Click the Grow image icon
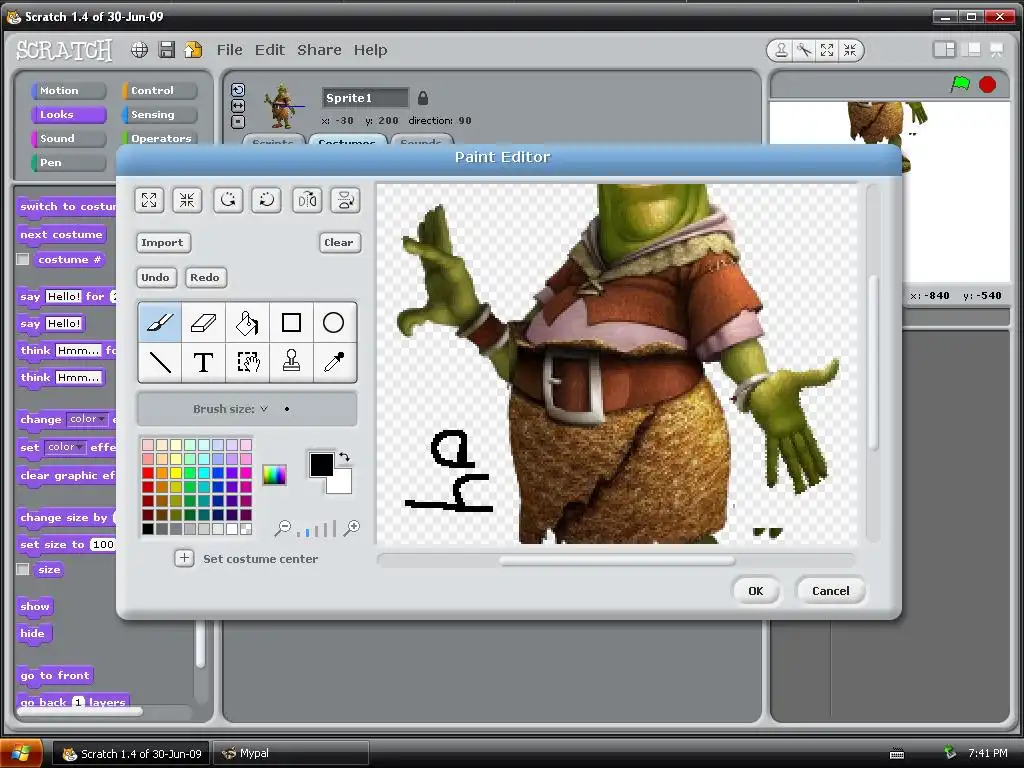1024x768 pixels. pos(149,200)
